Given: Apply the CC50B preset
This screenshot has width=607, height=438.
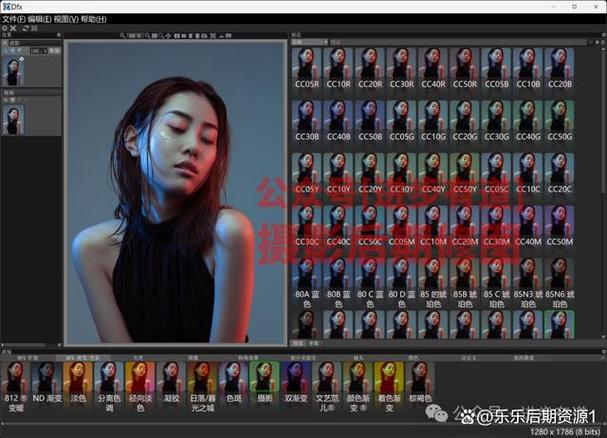Looking at the screenshot, I should (370, 121).
